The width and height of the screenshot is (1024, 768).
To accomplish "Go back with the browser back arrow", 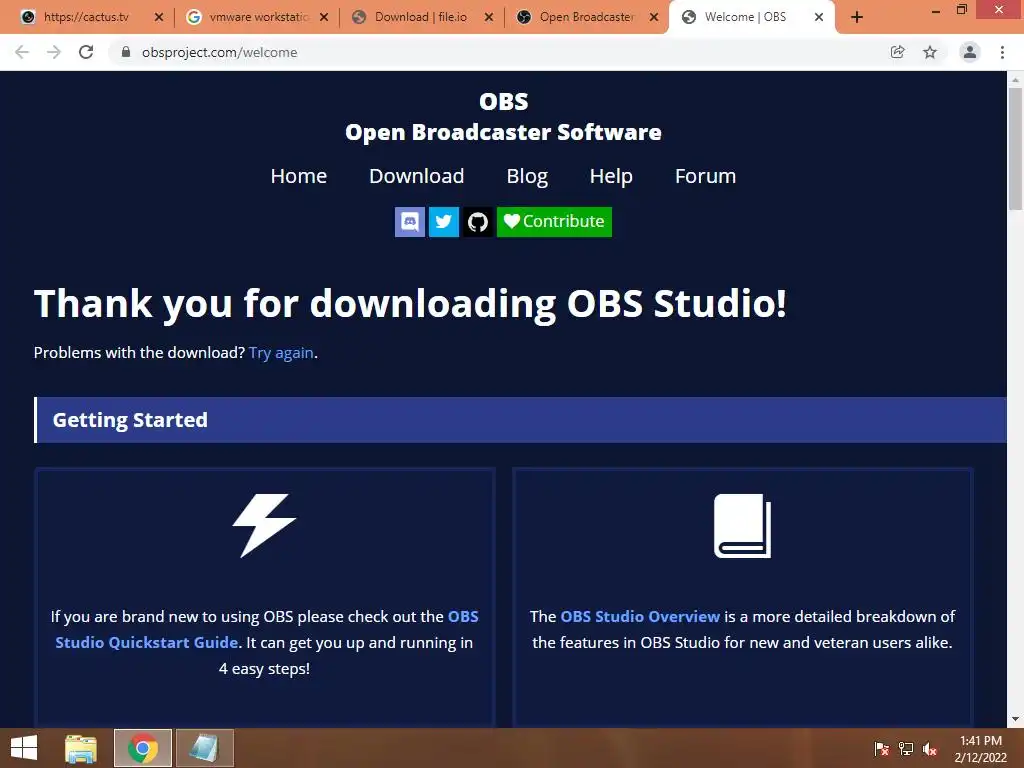I will pyautogui.click(x=22, y=52).
